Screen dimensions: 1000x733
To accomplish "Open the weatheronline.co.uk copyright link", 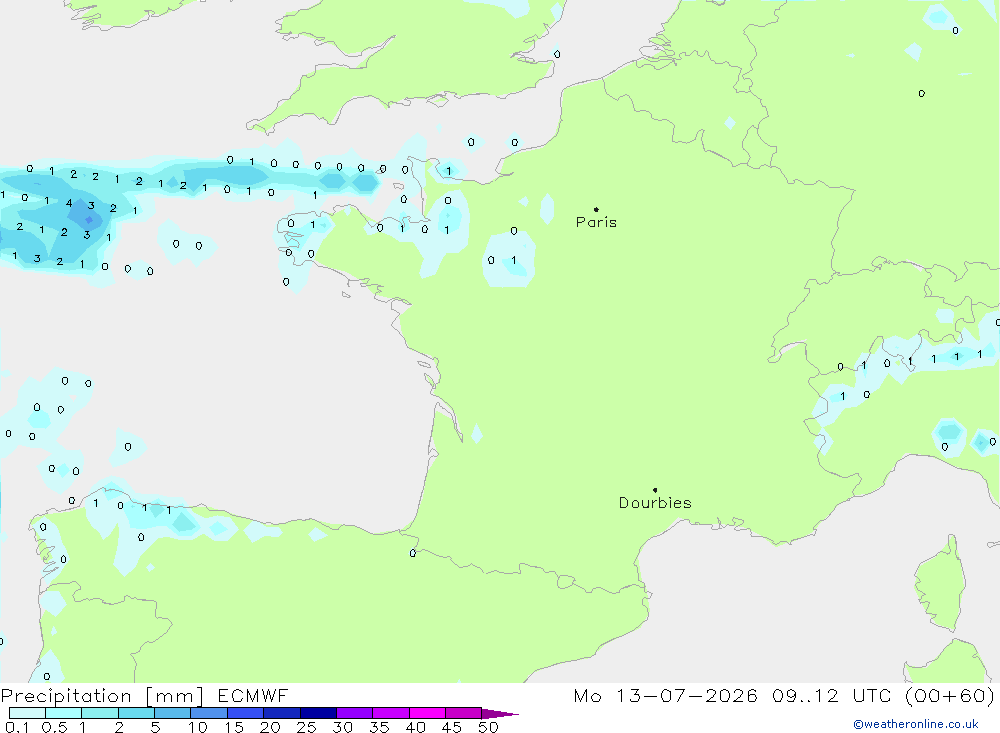I will click(916, 724).
